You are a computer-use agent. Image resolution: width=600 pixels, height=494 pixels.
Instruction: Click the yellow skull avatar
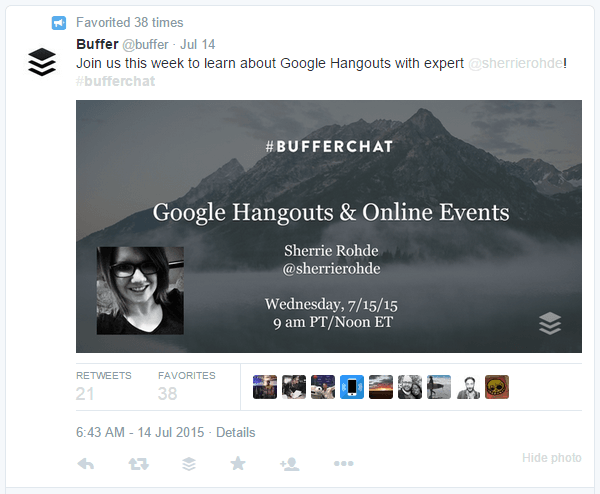(x=497, y=387)
